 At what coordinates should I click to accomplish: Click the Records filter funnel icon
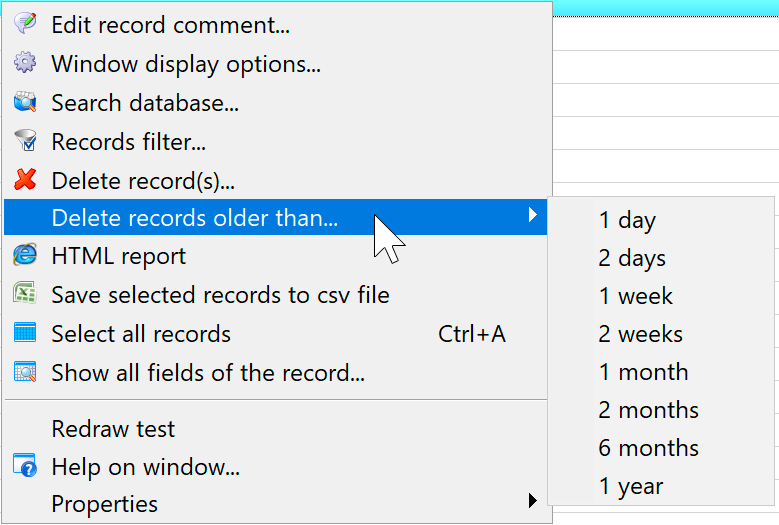click(x=25, y=141)
